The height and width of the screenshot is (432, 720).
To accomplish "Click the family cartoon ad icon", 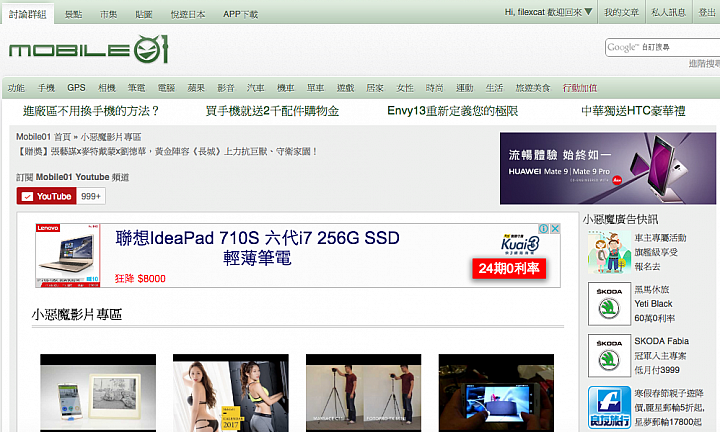I will point(609,252).
